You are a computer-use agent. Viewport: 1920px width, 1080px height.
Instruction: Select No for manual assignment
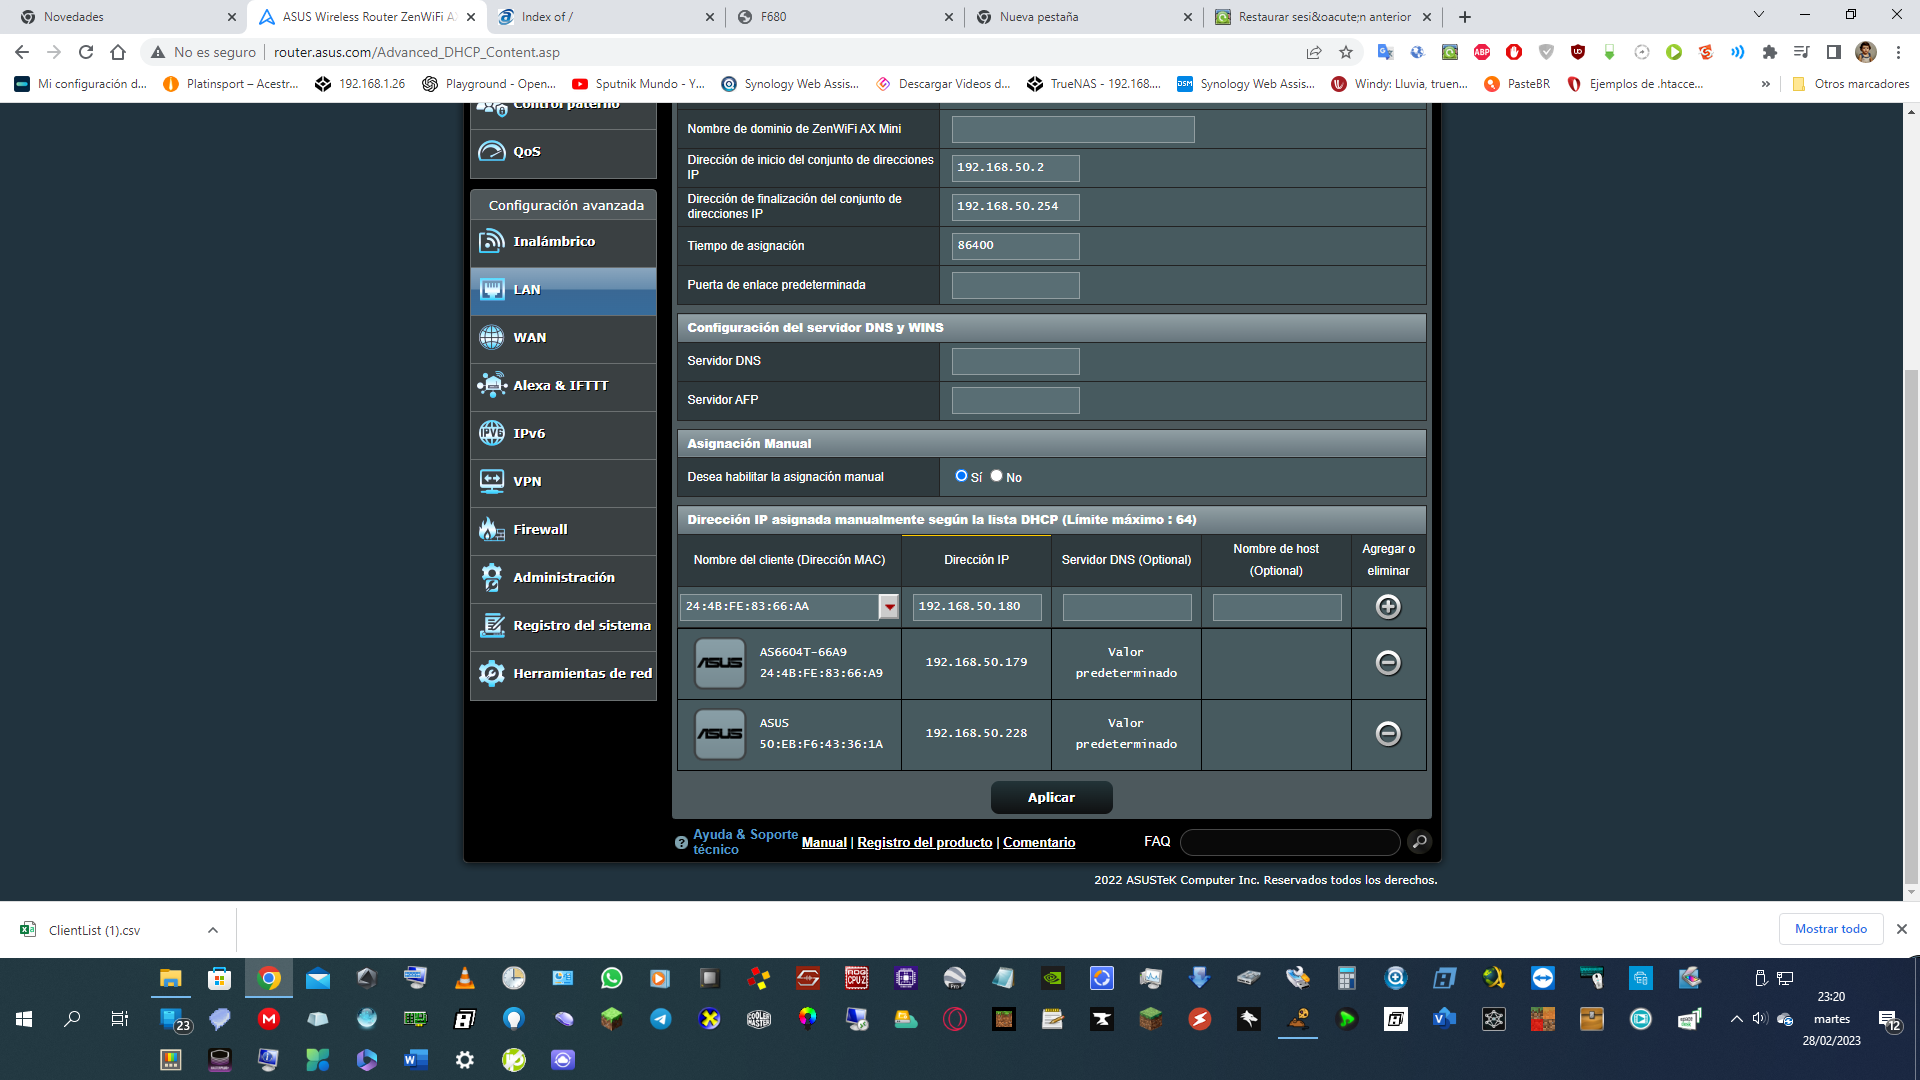pyautogui.click(x=996, y=476)
